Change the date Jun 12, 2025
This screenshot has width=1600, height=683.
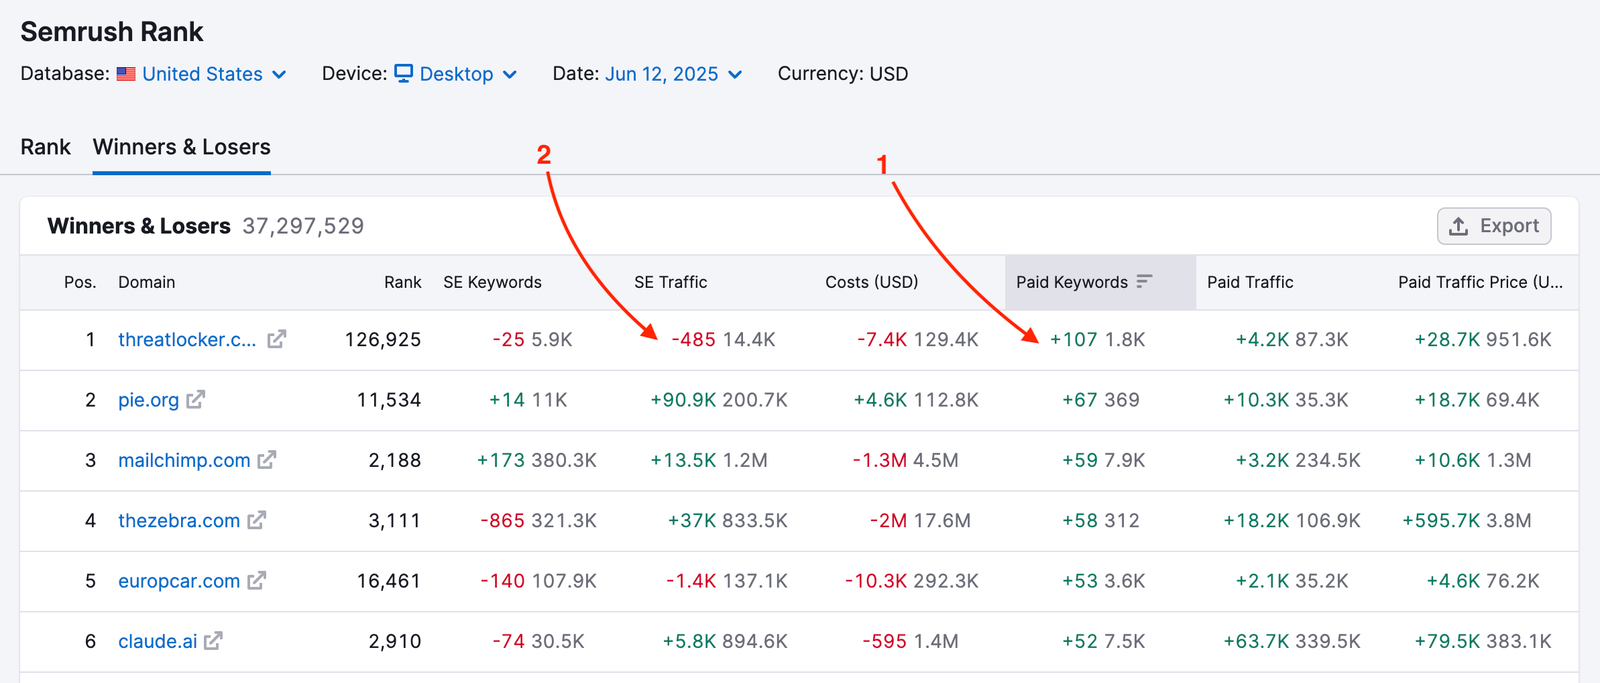coord(672,74)
